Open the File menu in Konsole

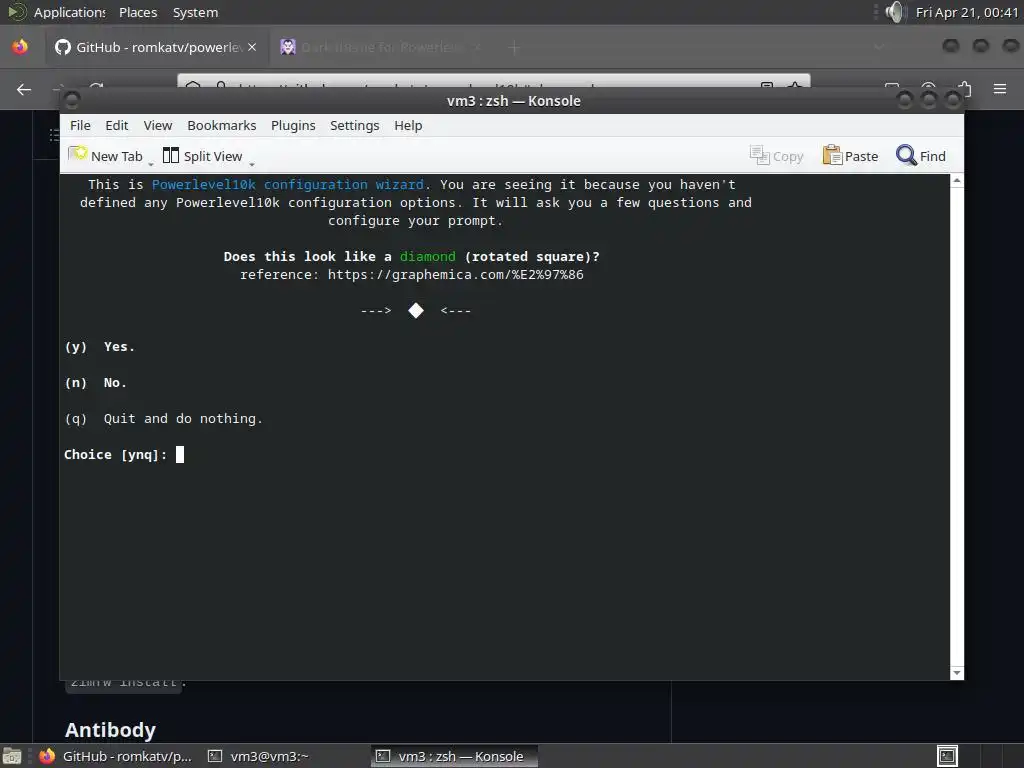[80, 125]
